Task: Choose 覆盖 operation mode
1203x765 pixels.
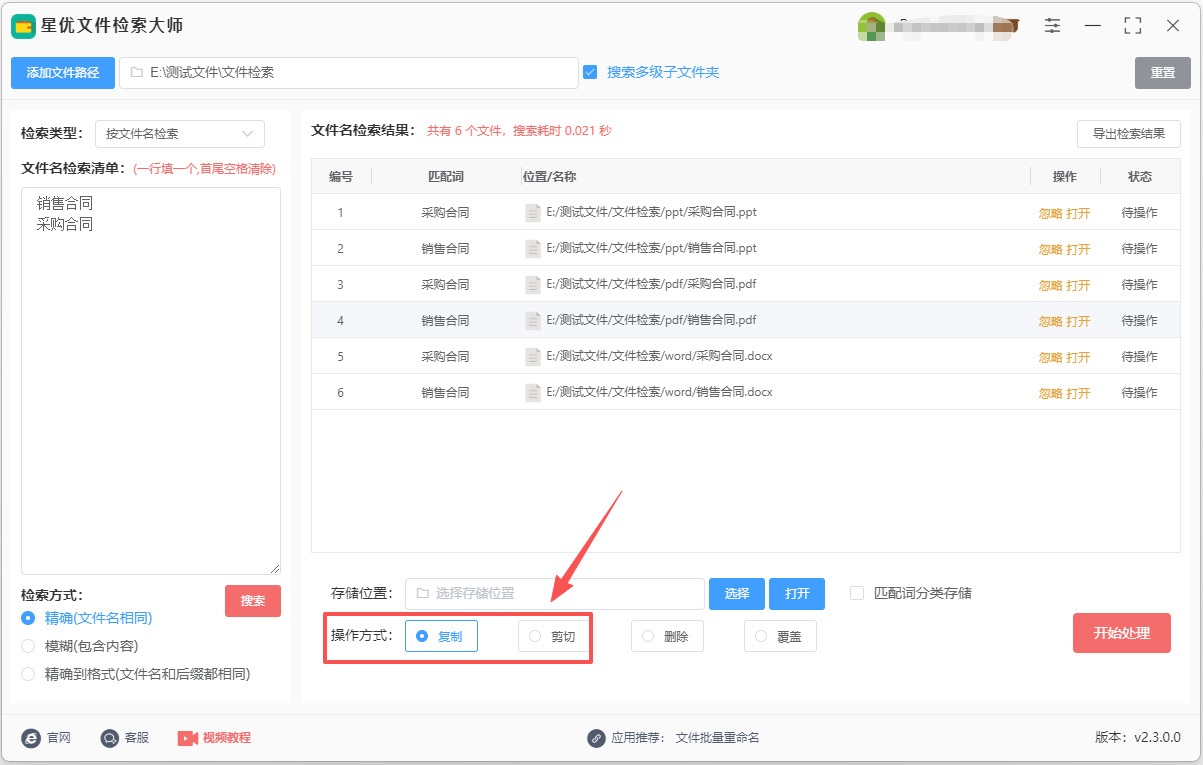Action: point(780,636)
